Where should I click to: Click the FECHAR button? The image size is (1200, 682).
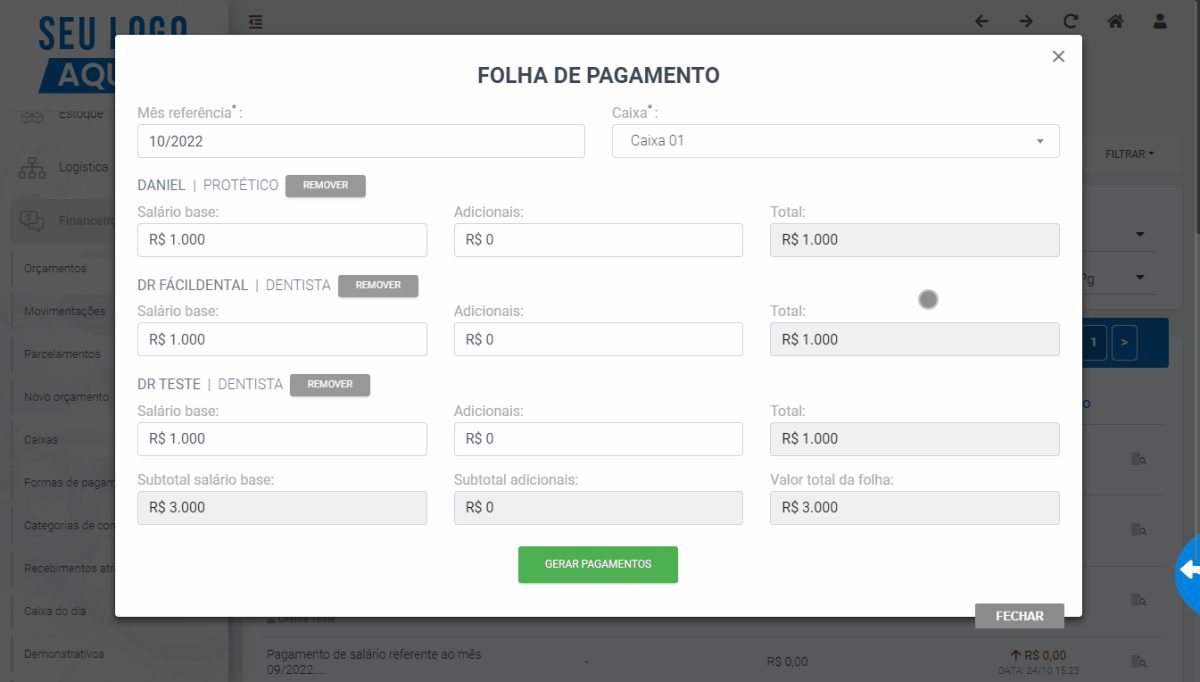click(1019, 616)
